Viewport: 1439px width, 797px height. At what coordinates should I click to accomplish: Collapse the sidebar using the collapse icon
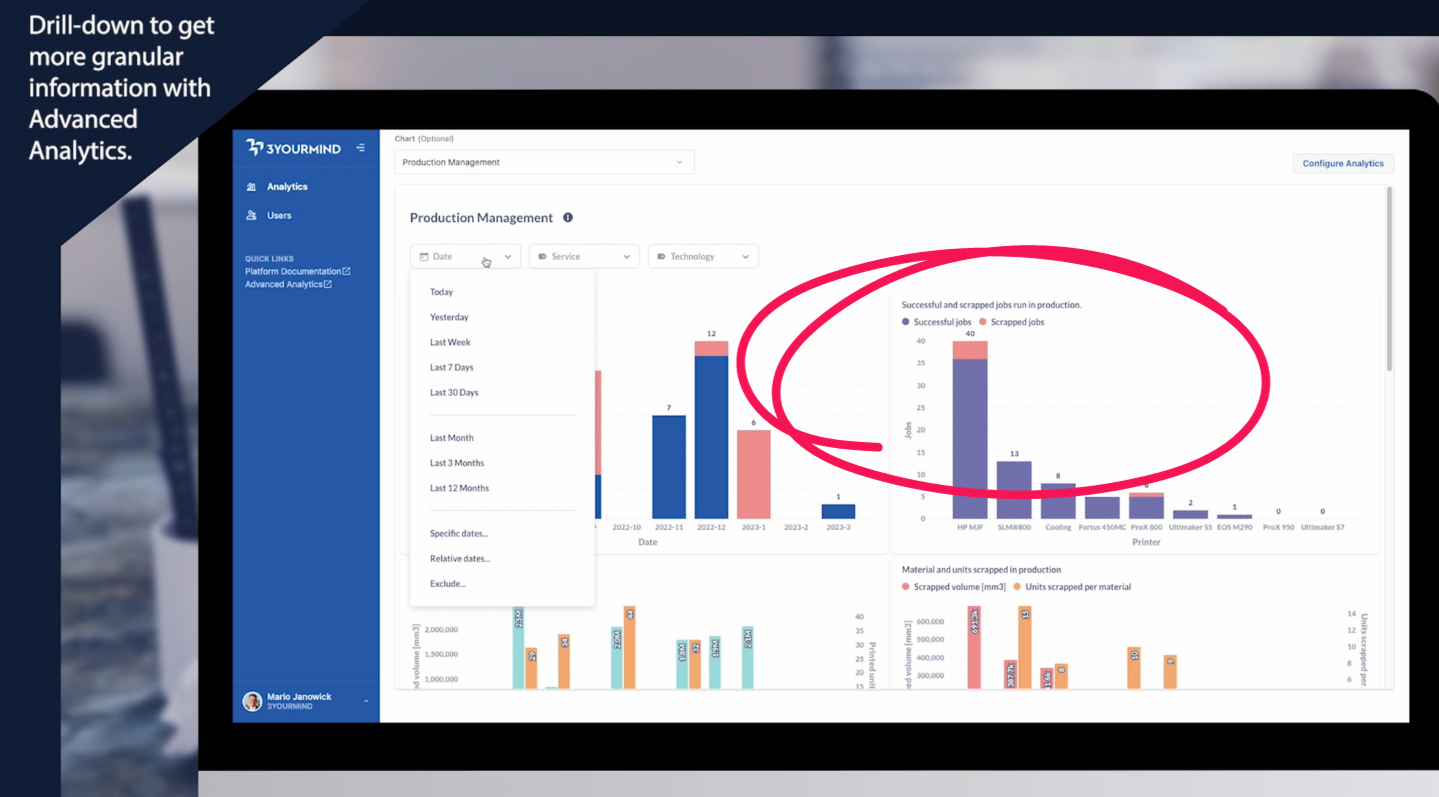point(361,146)
